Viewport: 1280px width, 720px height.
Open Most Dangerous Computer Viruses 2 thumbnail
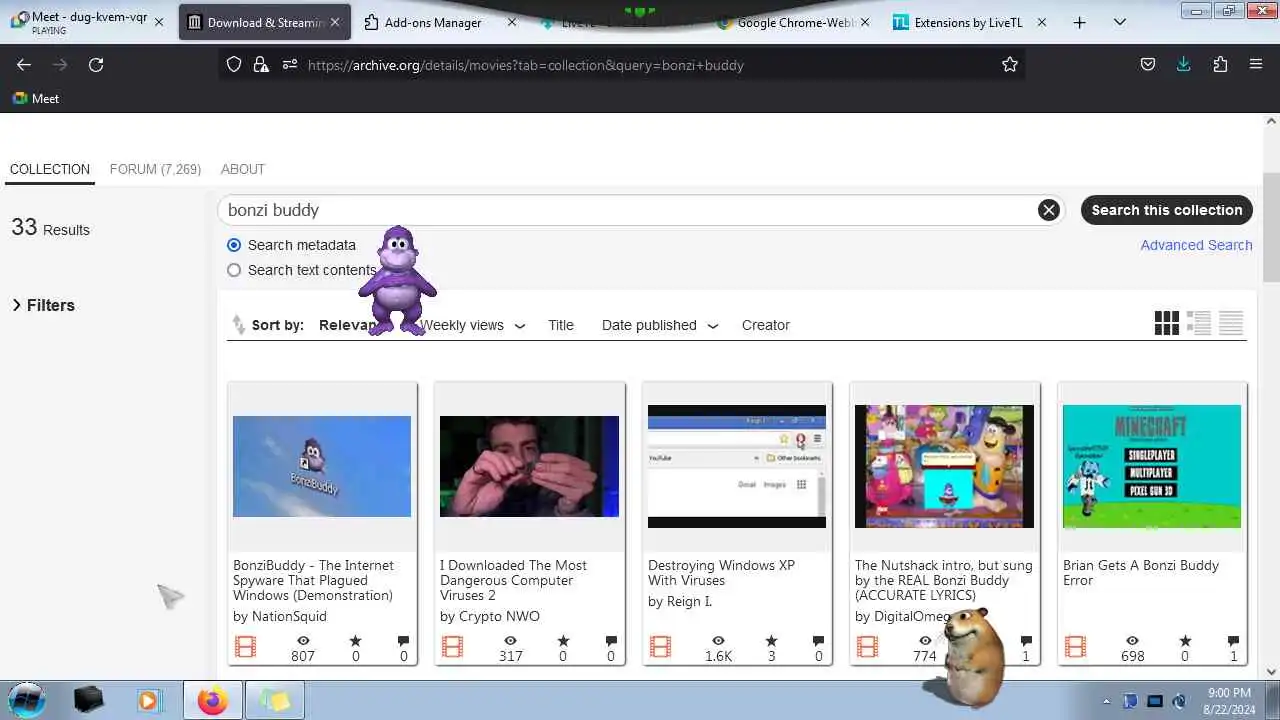(x=529, y=466)
